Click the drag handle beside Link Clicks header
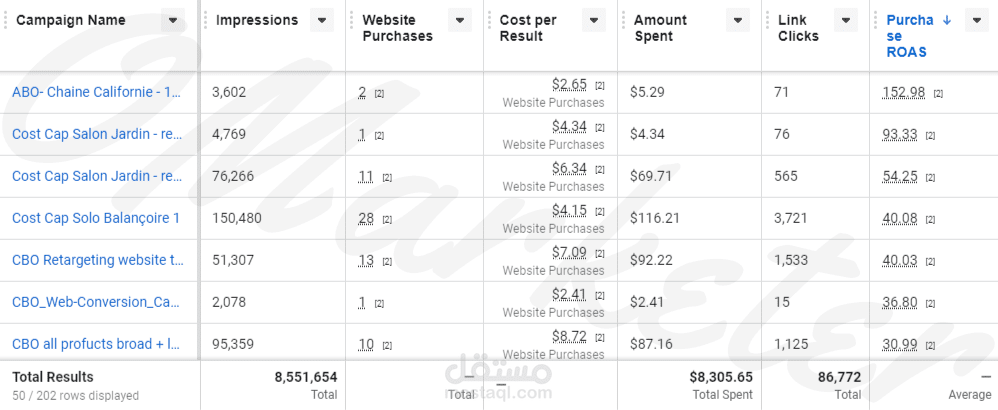998x410 pixels. coord(767,20)
